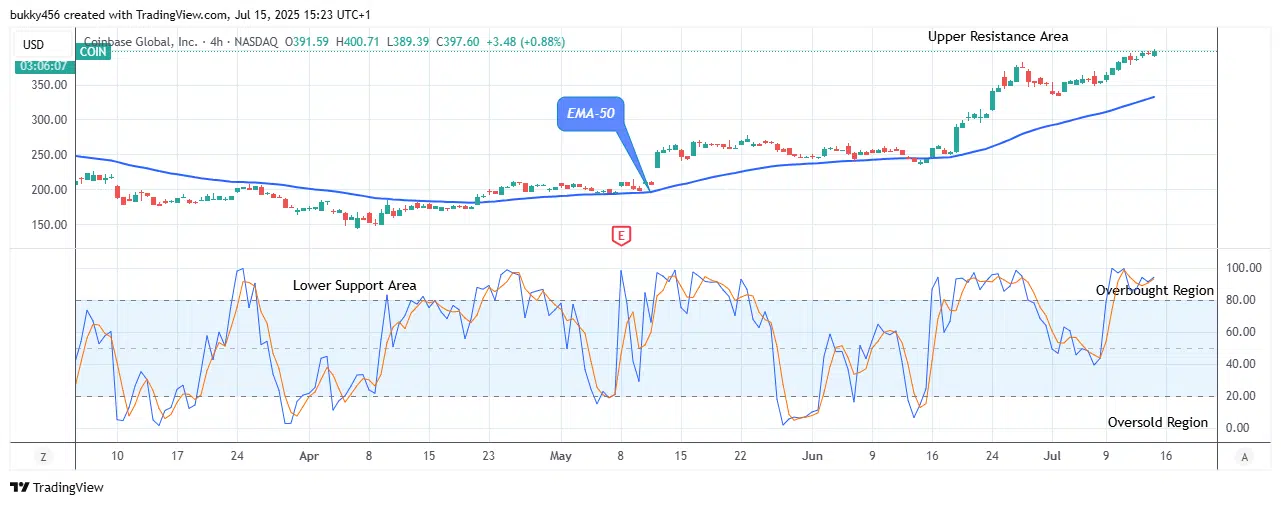Open the USD currency selector
The image size is (1281, 505).
point(34,44)
